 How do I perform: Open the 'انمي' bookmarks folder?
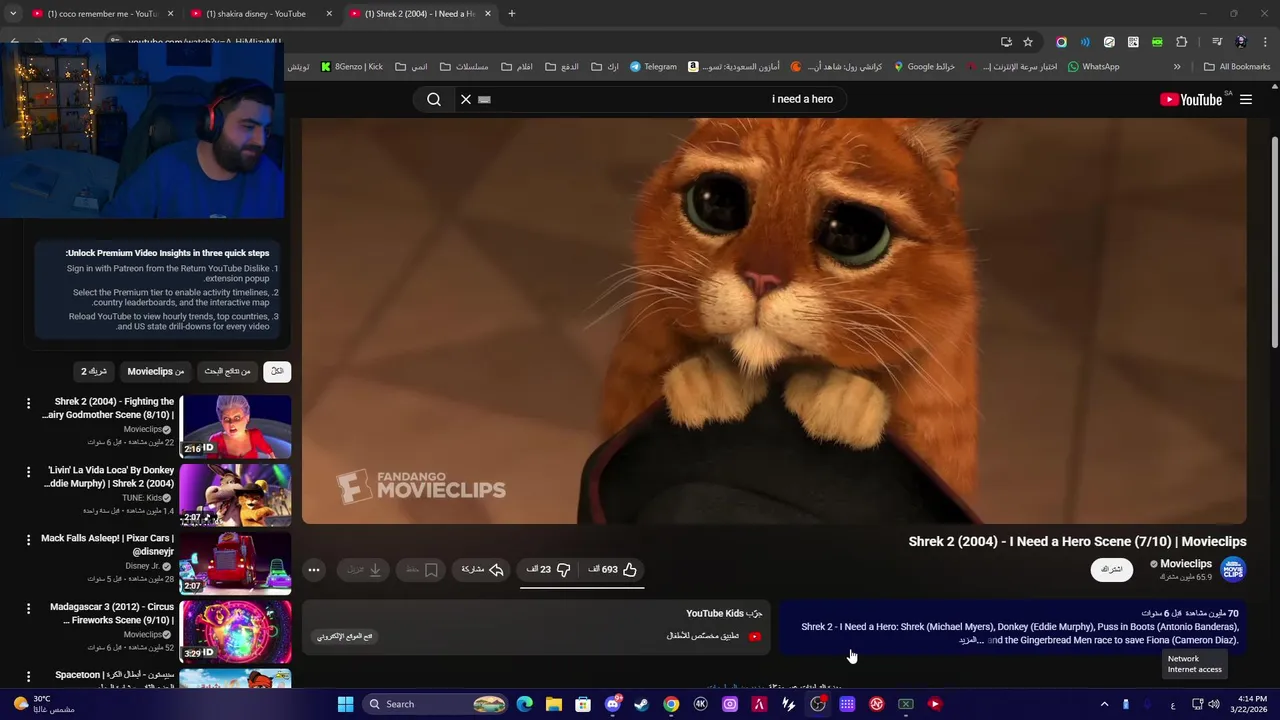[x=411, y=67]
